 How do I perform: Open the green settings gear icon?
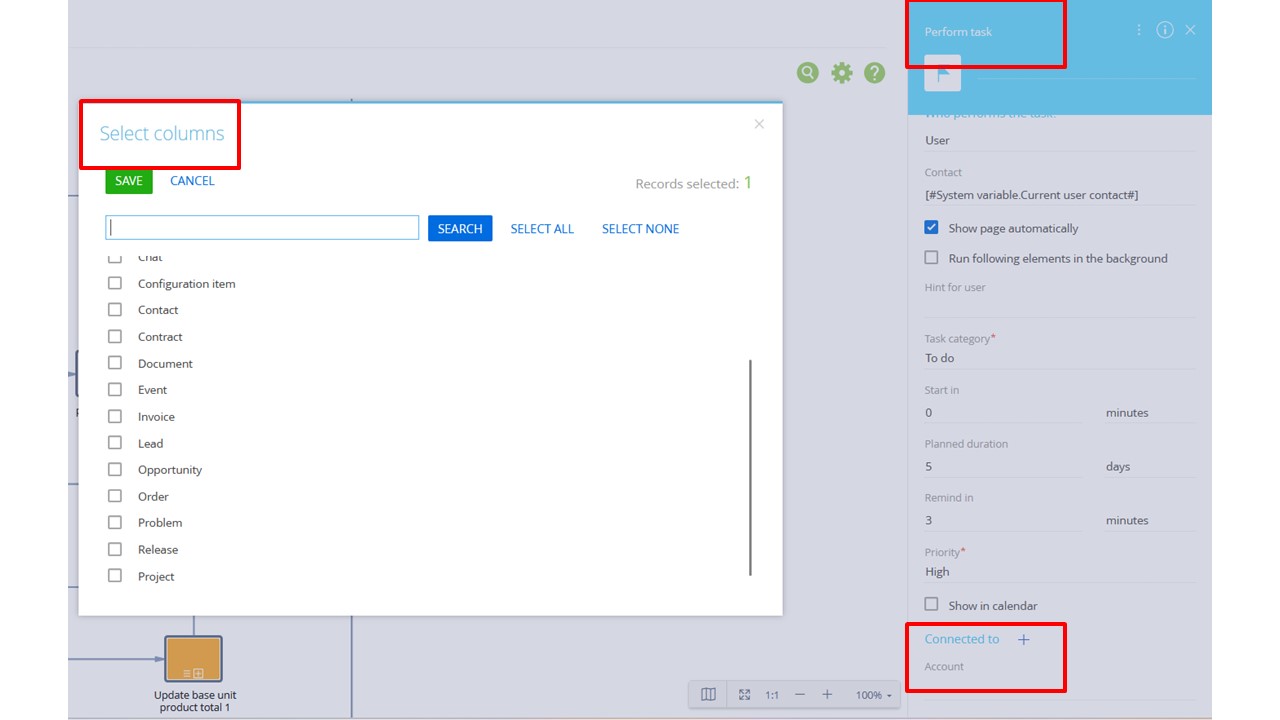(x=842, y=72)
